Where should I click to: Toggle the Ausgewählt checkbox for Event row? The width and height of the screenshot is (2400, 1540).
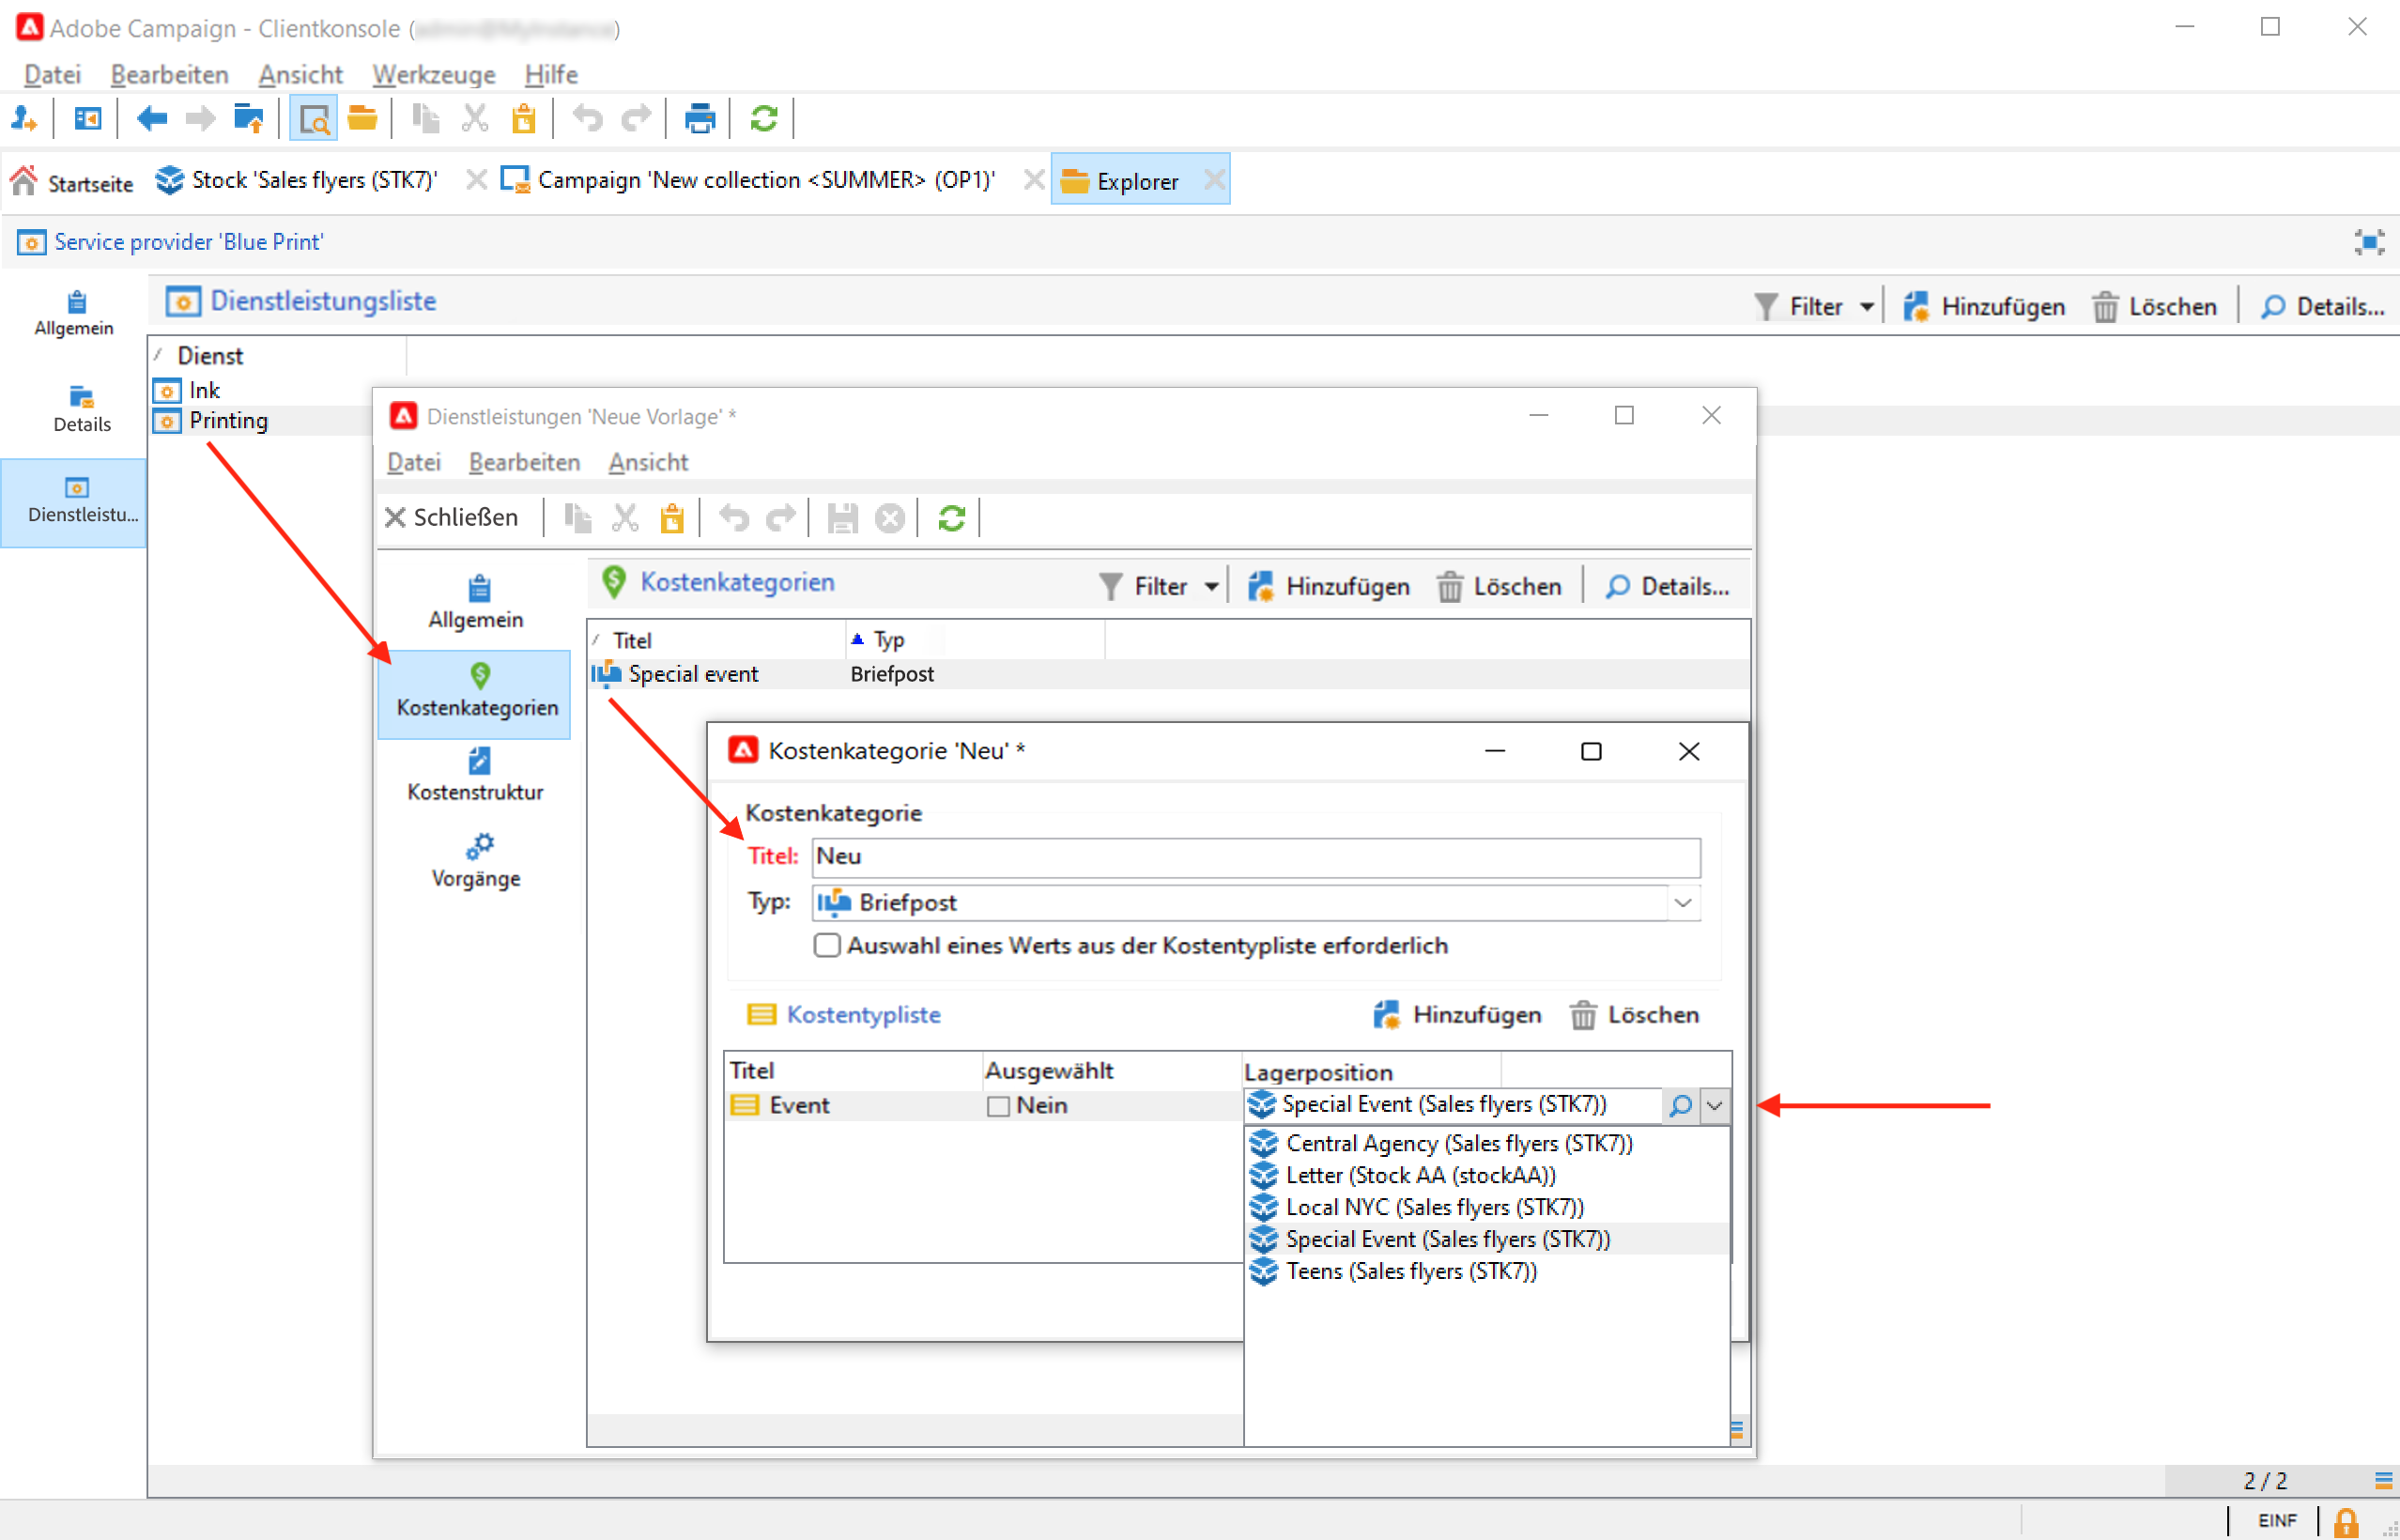998,1106
